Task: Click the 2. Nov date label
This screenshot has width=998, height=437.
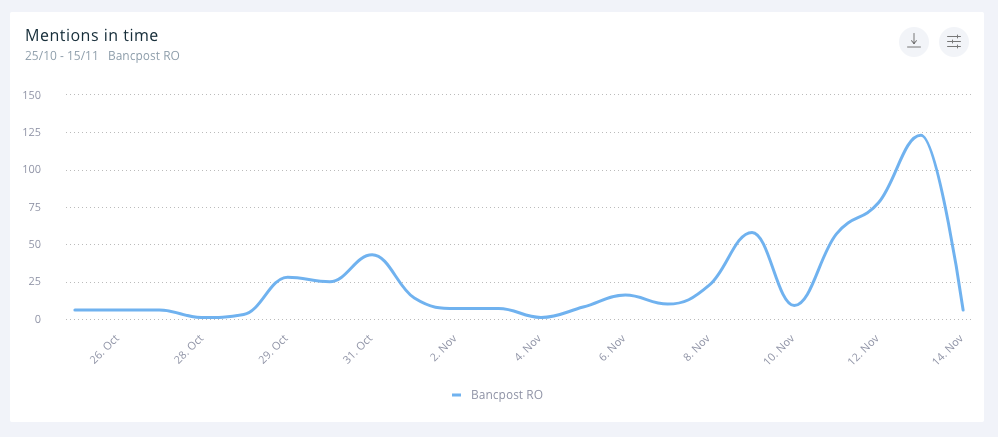Action: pyautogui.click(x=443, y=349)
